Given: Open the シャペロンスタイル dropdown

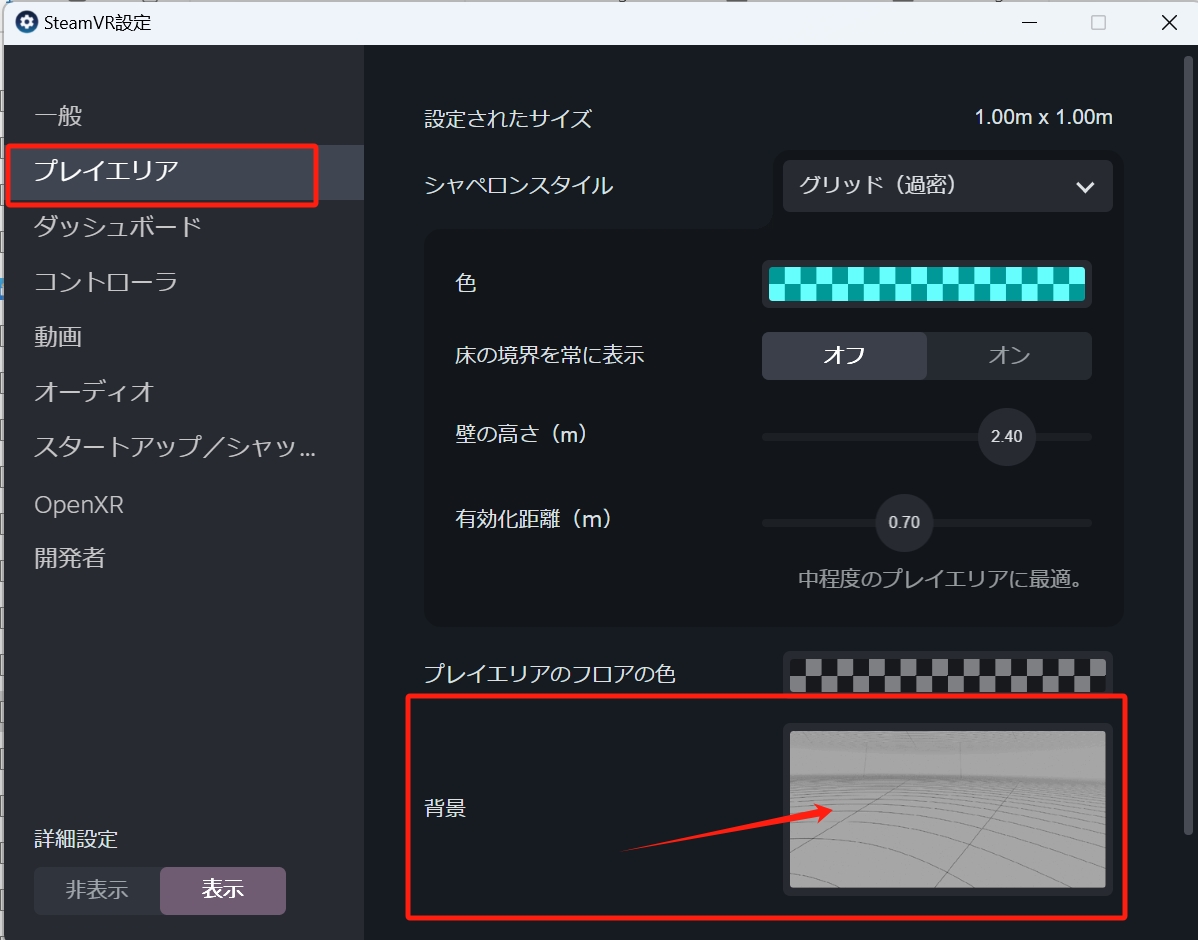Looking at the screenshot, I should point(947,186).
